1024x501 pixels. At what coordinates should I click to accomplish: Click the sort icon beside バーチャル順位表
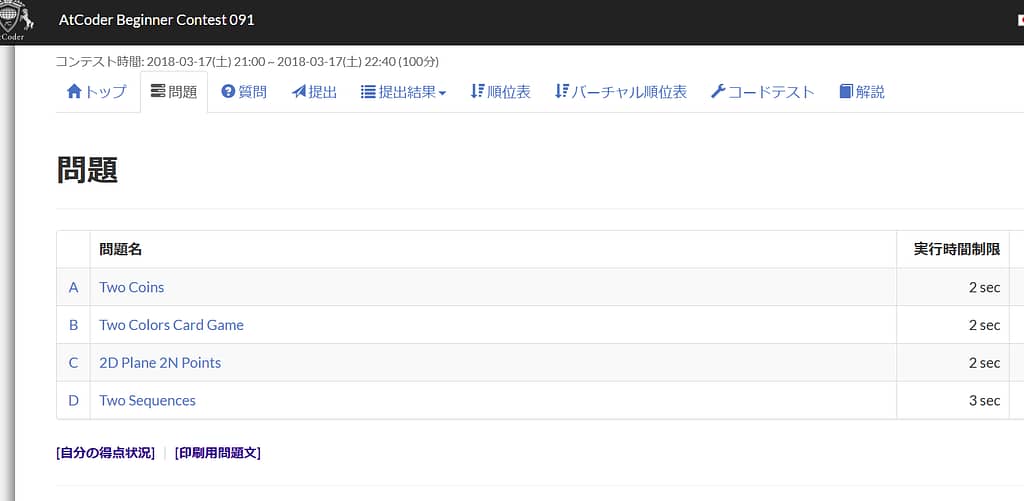[562, 91]
